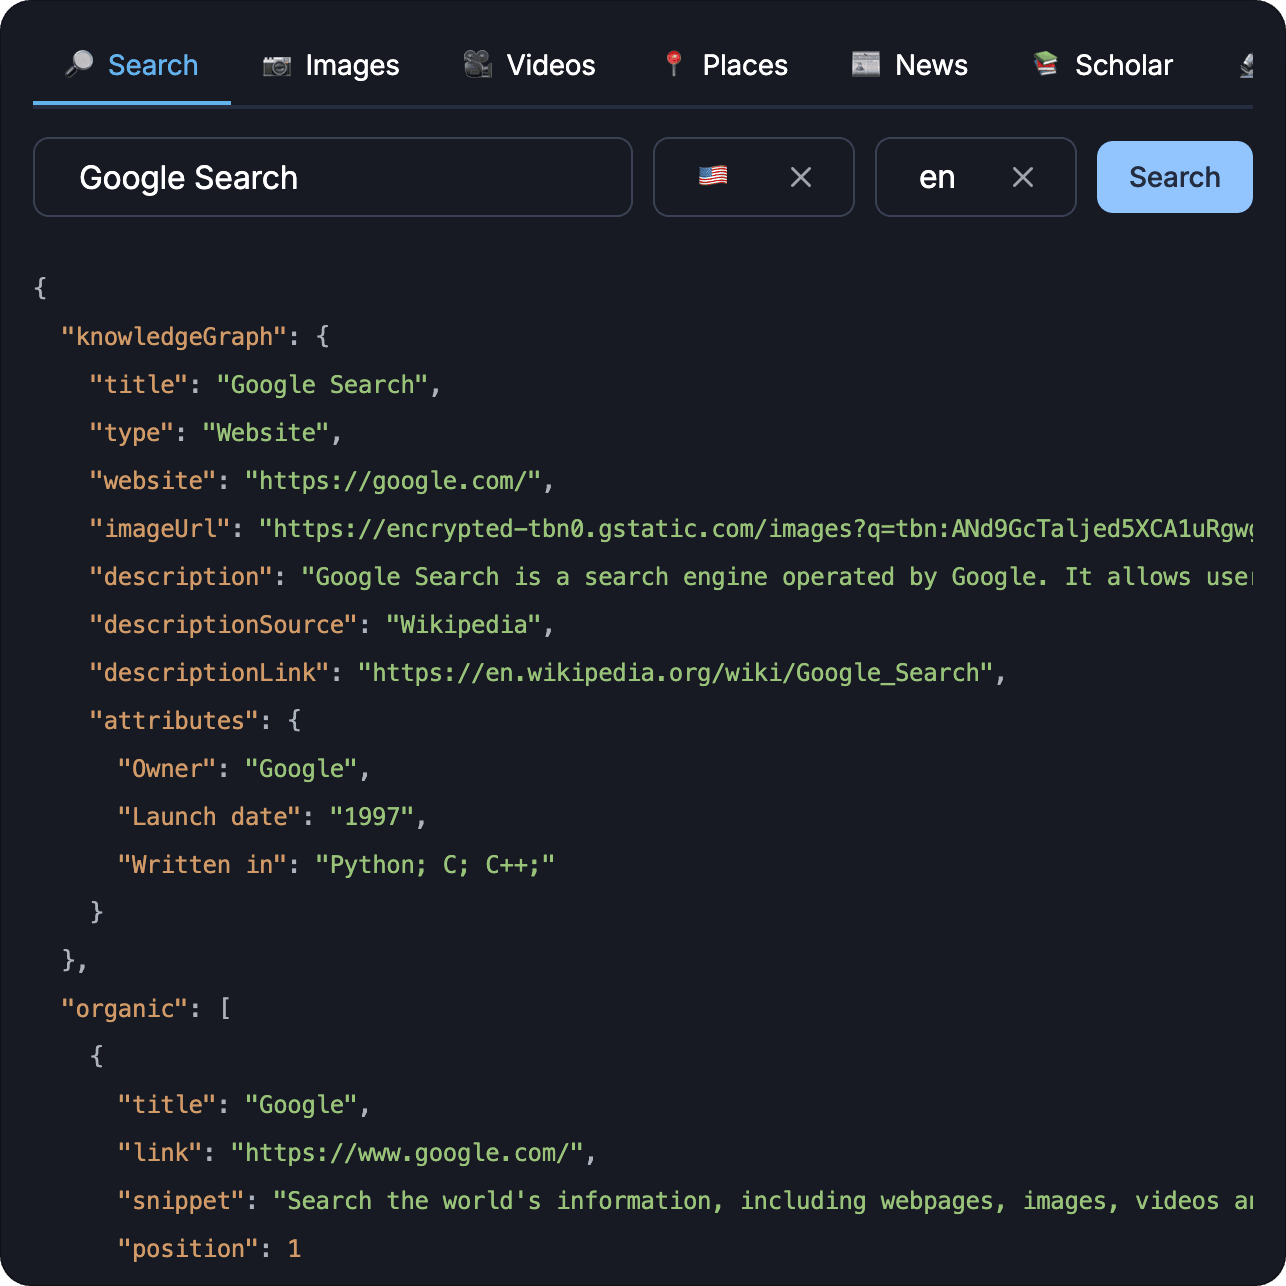
Task: Switch to the Places tab
Action: pos(725,65)
